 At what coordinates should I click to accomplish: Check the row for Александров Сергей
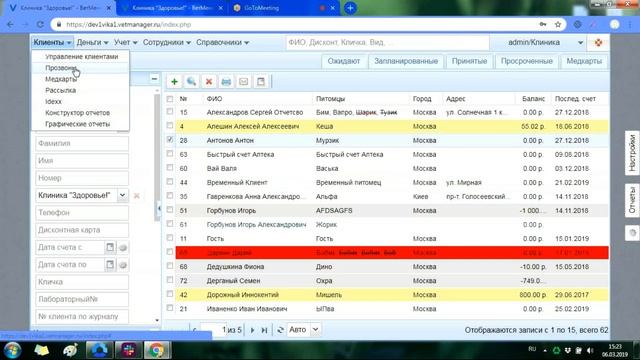point(170,112)
